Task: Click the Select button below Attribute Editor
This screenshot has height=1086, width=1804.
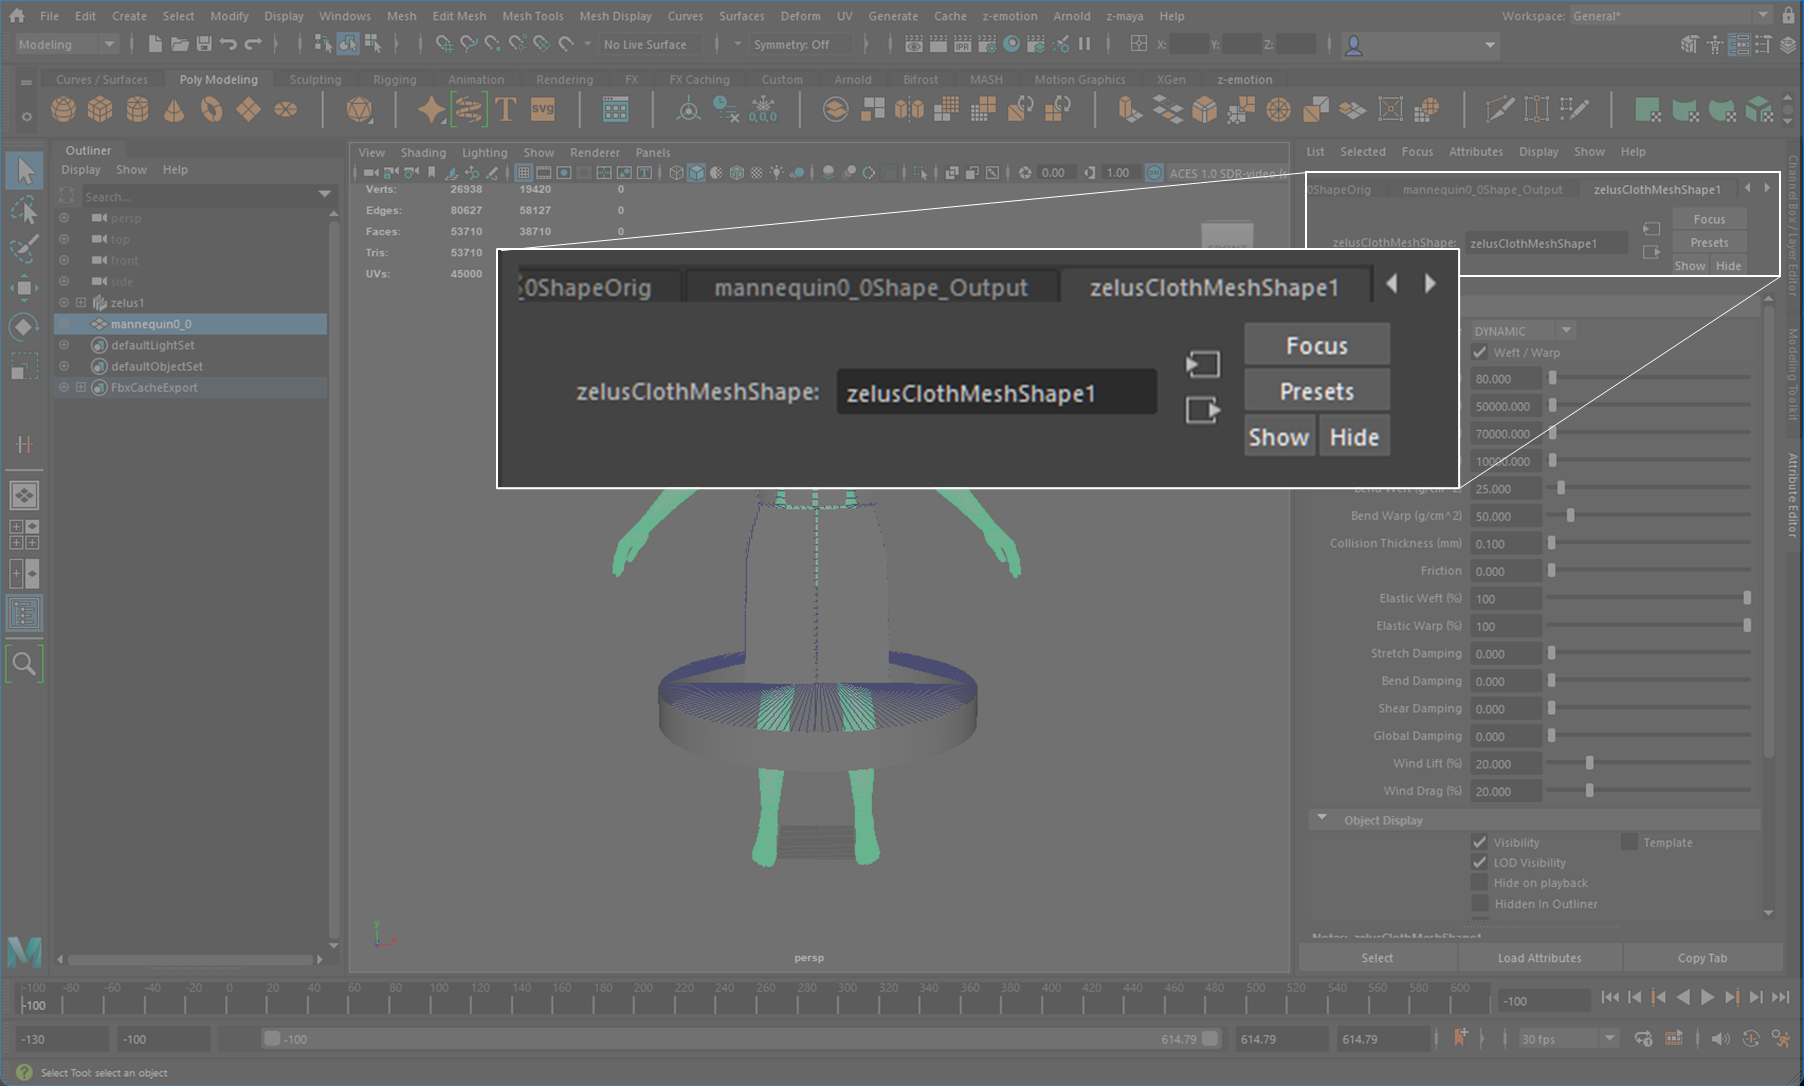Action: pos(1377,958)
